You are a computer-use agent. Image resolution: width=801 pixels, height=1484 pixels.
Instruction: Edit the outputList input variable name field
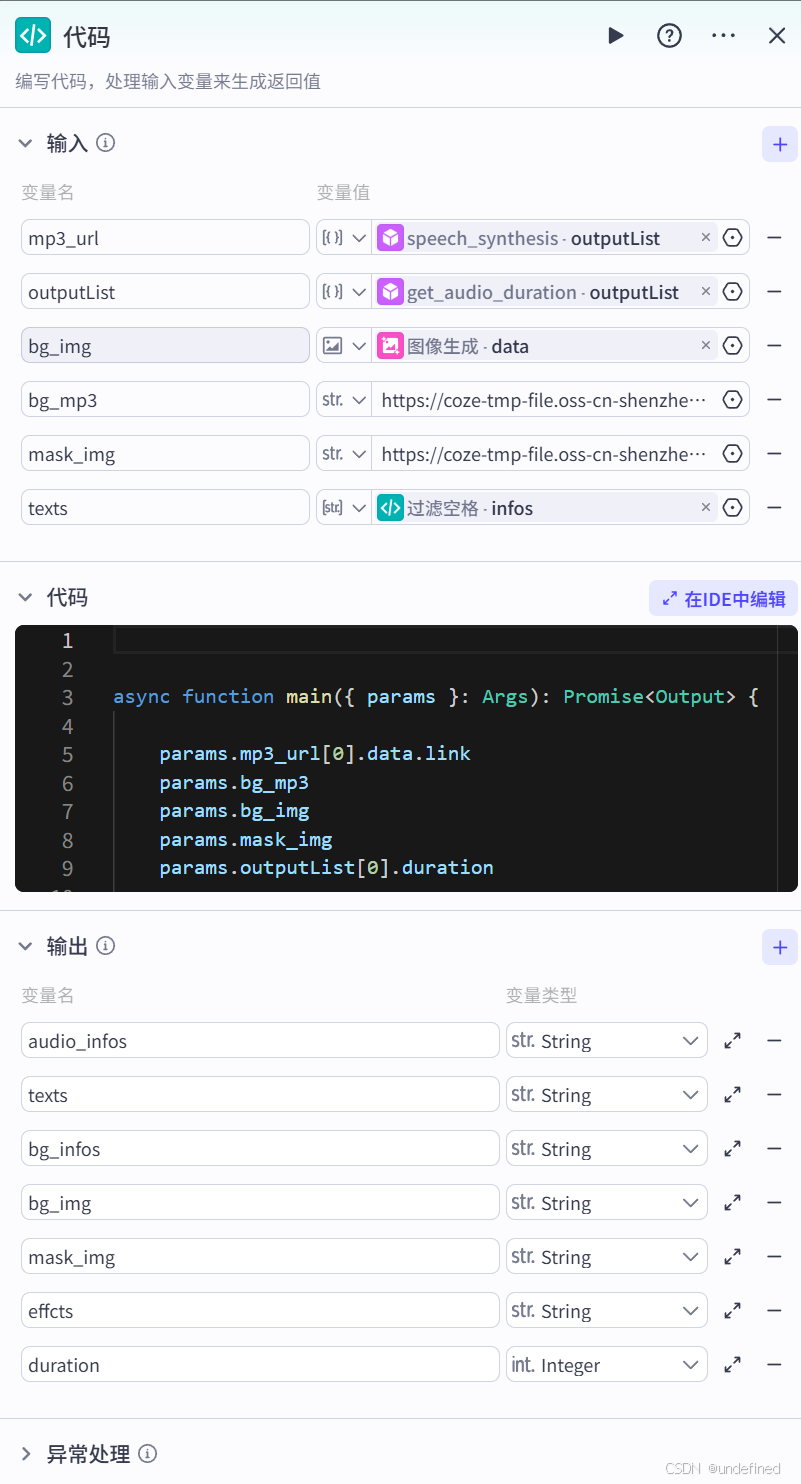(165, 292)
